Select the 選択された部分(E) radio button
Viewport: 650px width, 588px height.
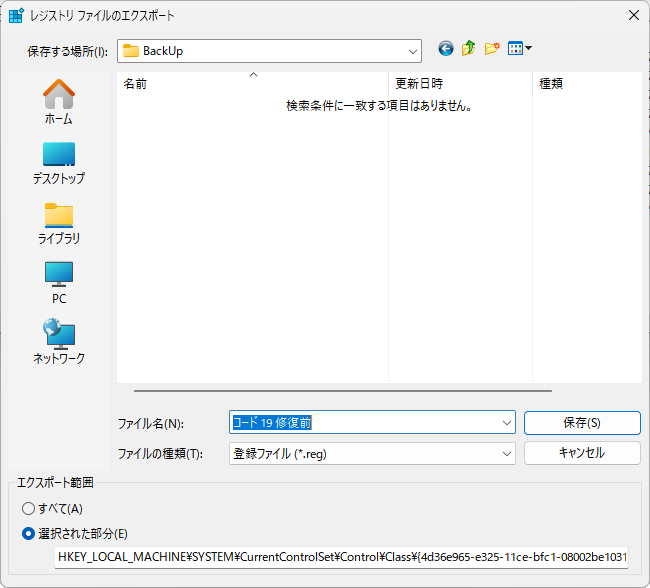pyautogui.click(x=28, y=533)
